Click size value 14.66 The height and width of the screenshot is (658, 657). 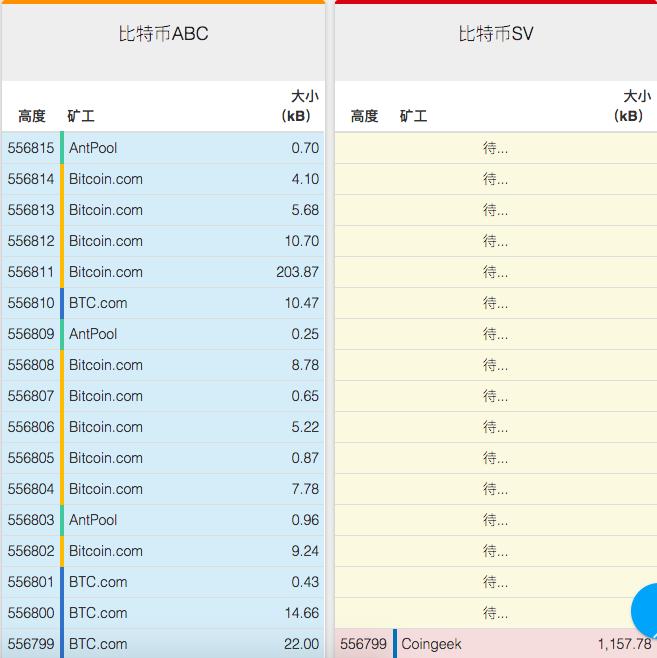click(302, 613)
